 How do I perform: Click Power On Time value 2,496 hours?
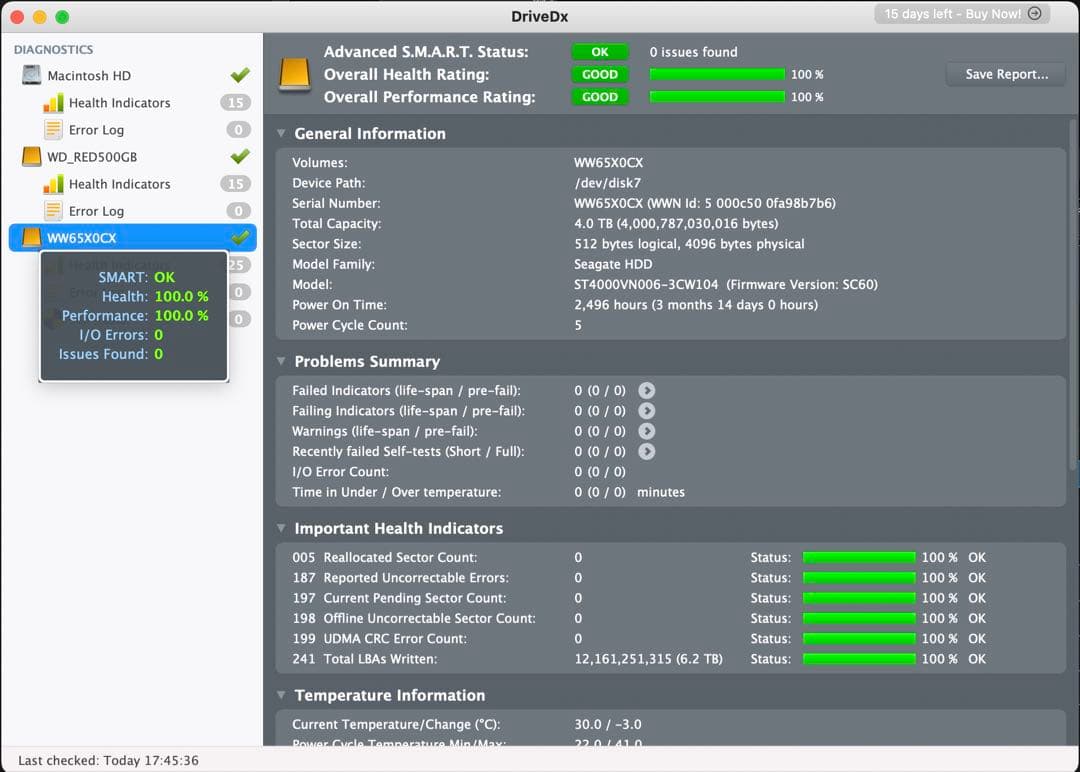(696, 304)
